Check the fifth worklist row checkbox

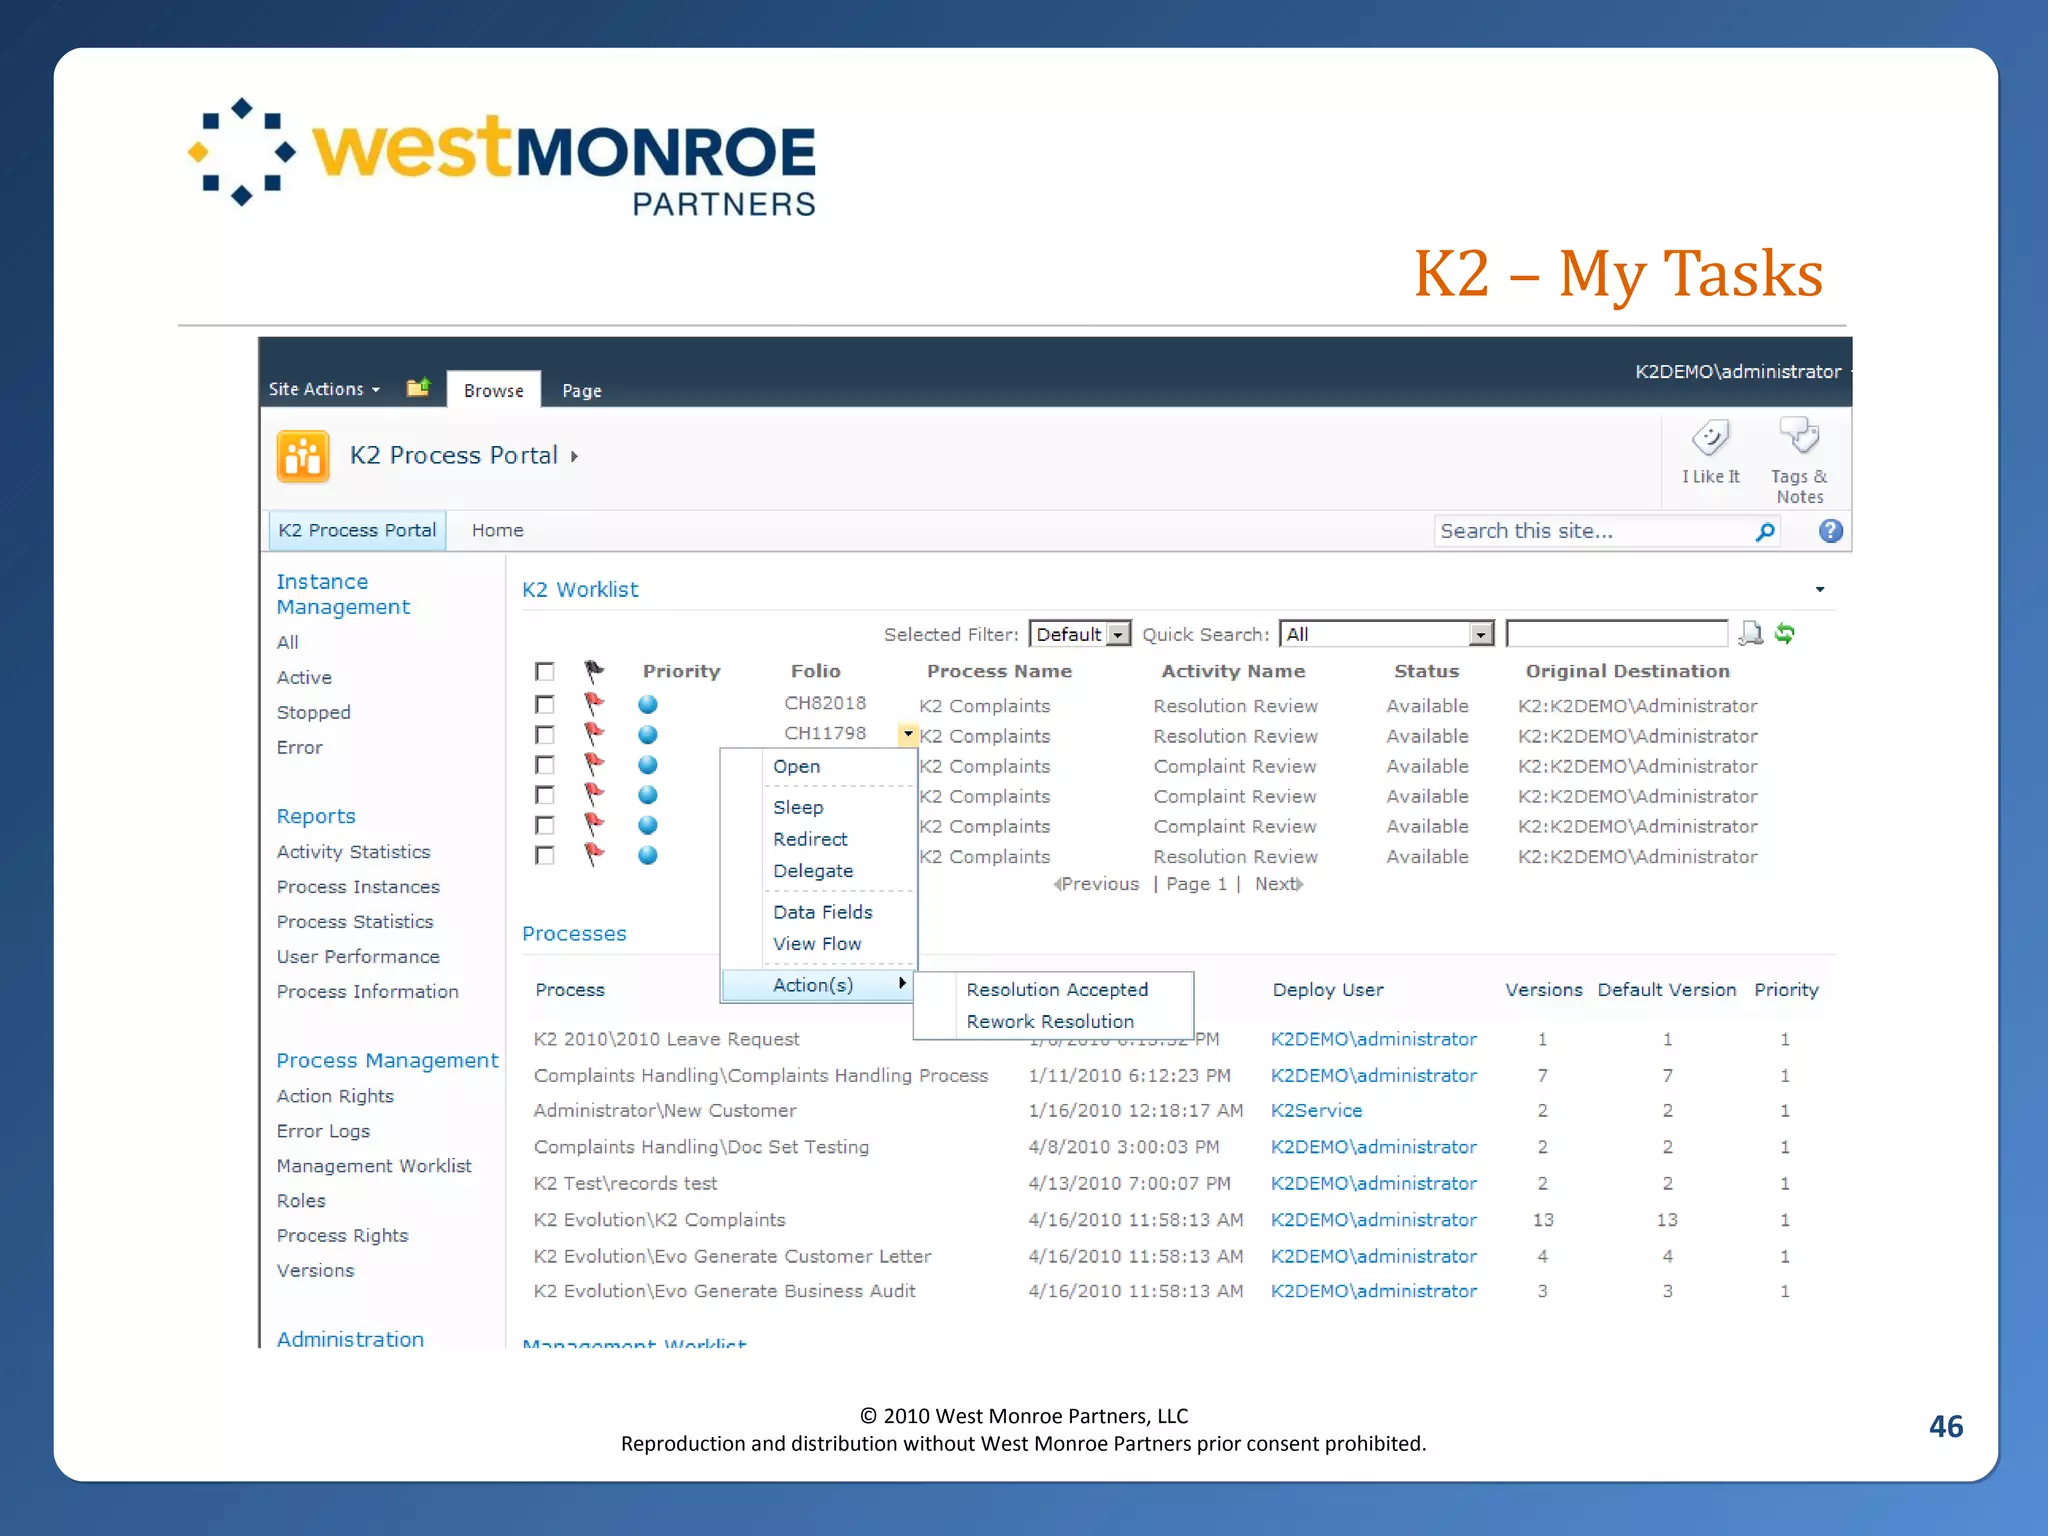545,825
